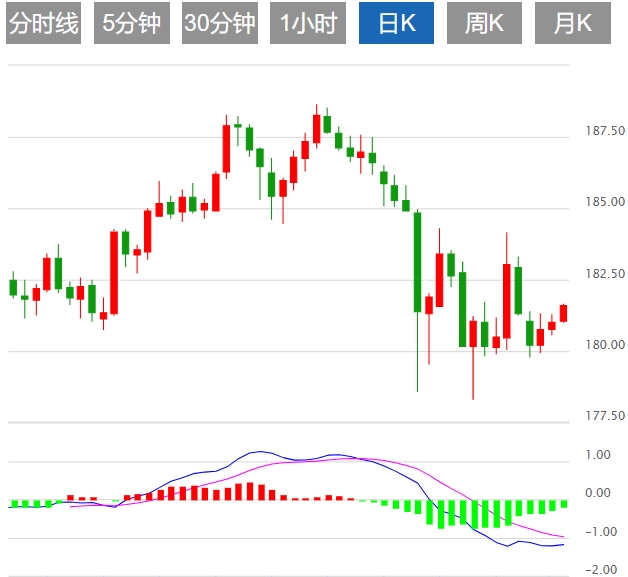
Task: Select the 5分钟 interval tab
Action: 132,23
